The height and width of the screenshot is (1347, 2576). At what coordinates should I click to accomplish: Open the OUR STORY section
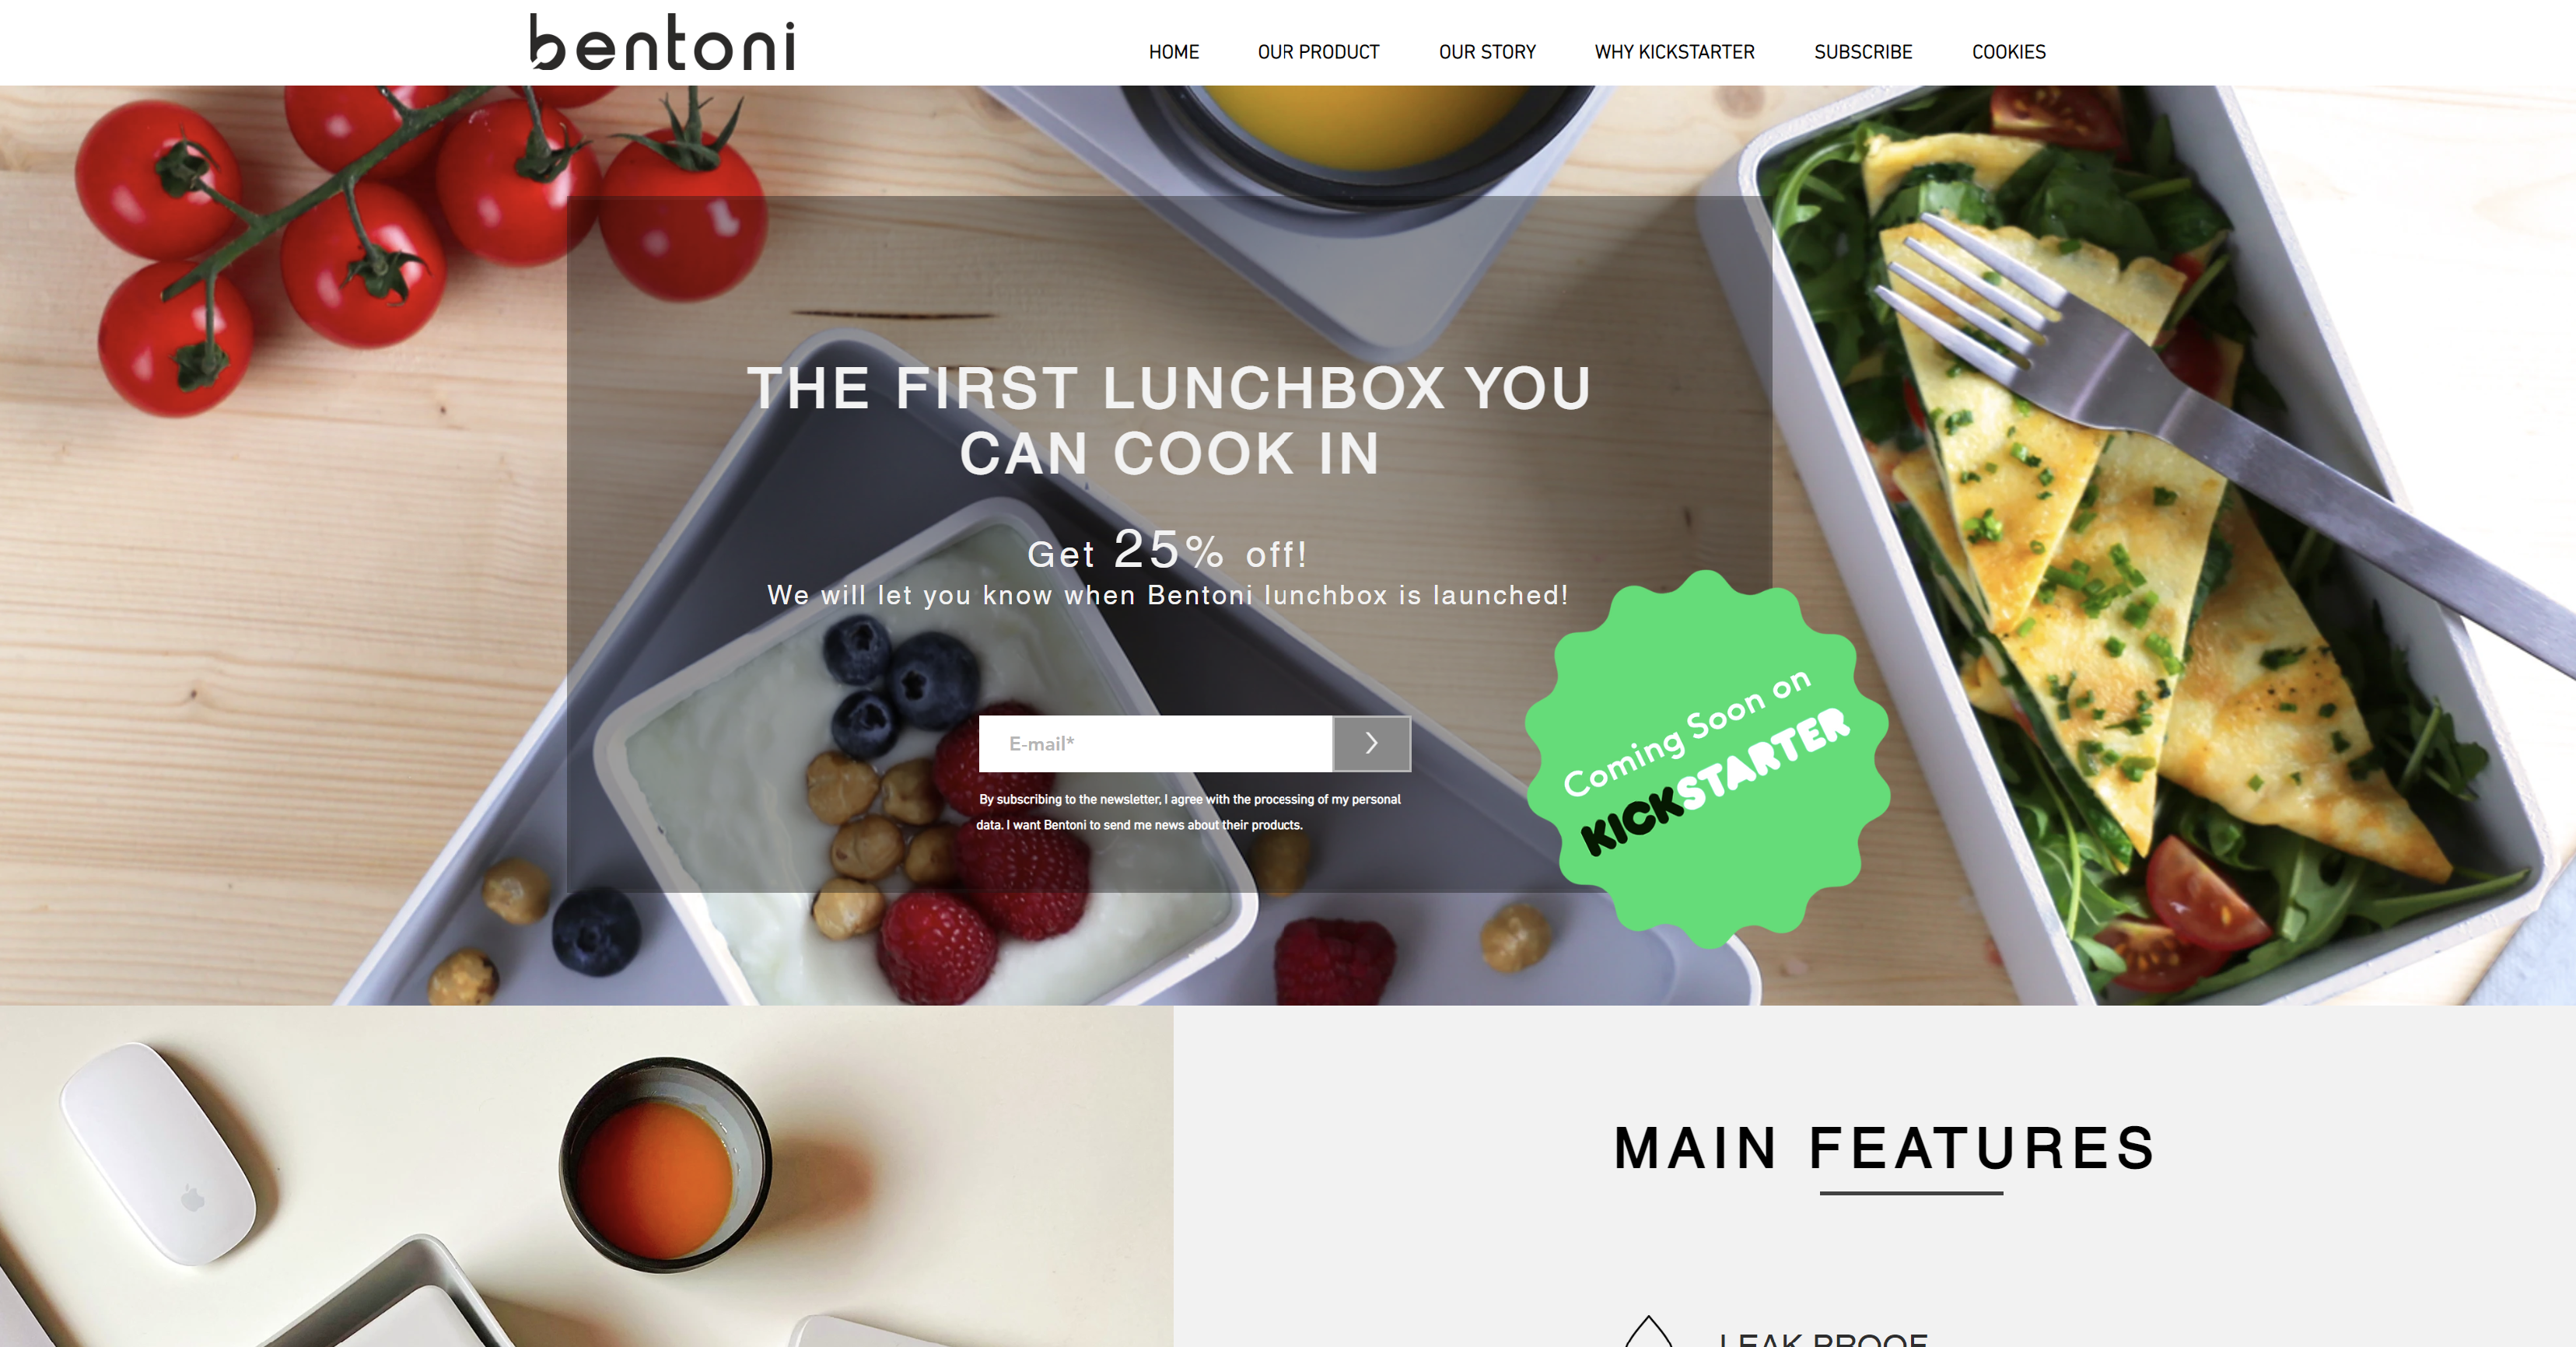[x=1487, y=52]
